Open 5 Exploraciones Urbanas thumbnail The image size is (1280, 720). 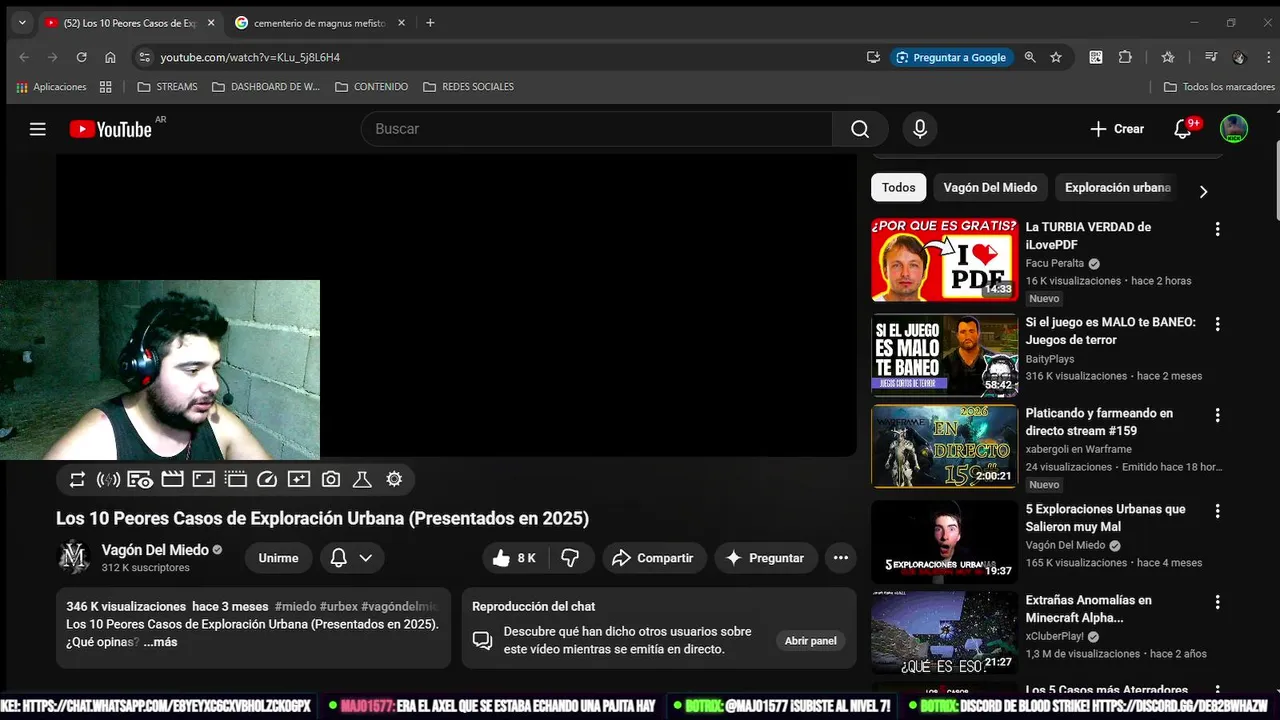(944, 541)
